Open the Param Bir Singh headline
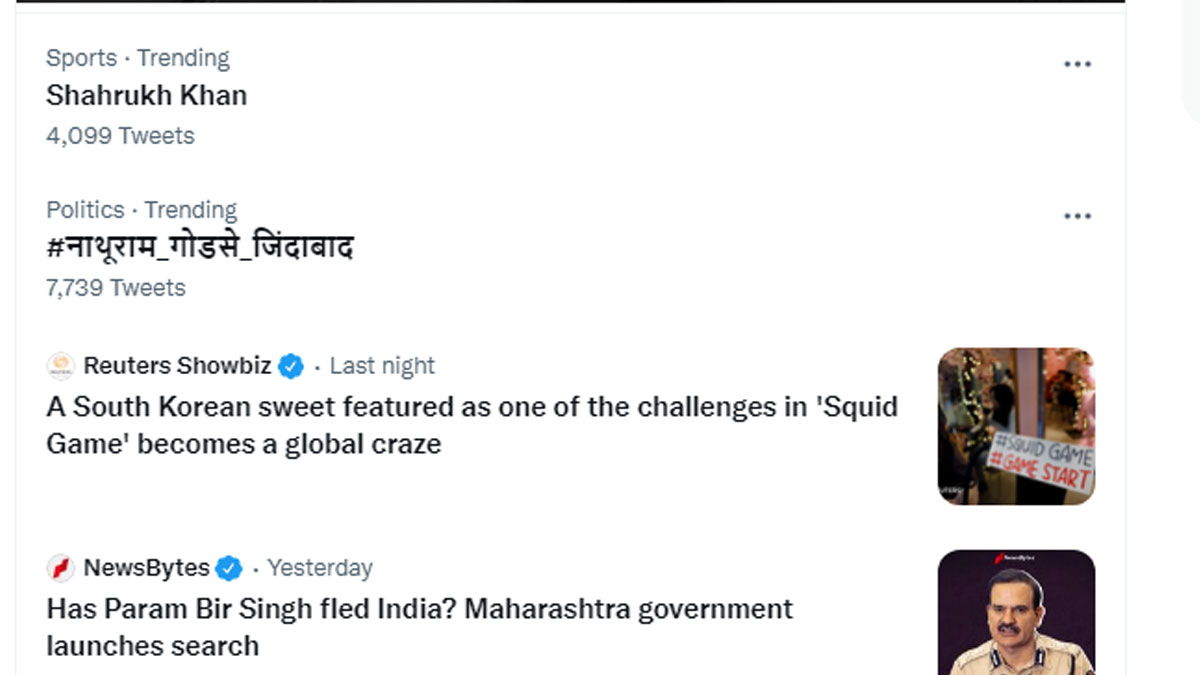1200x675 pixels. (420, 627)
